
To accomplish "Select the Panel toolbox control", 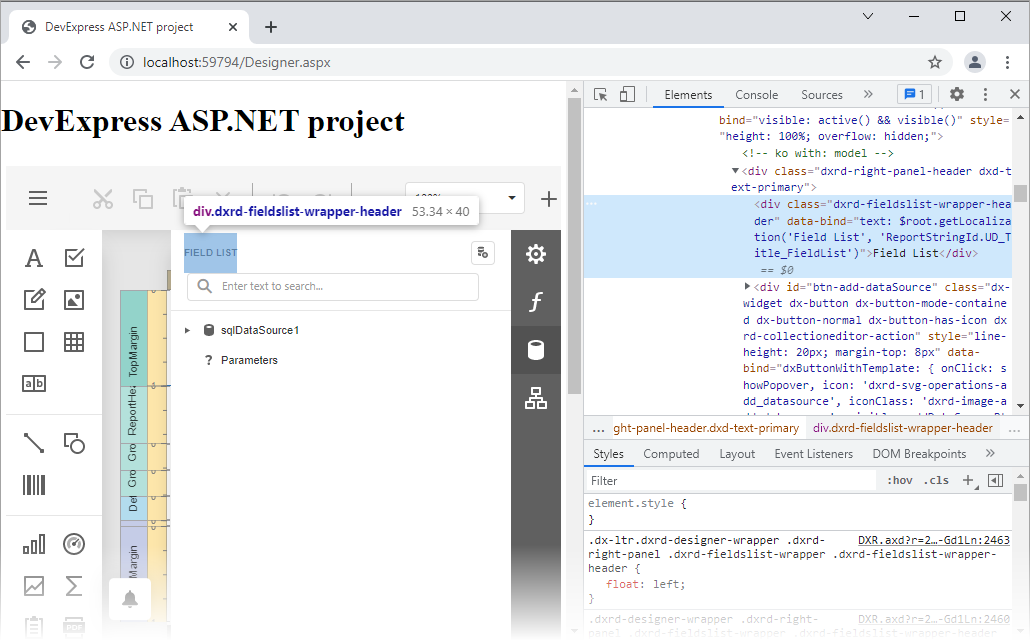I will [x=34, y=342].
